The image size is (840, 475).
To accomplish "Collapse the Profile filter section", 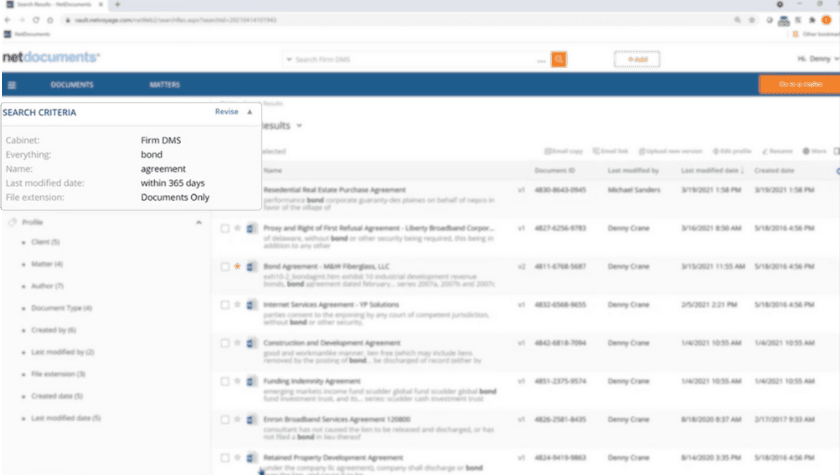I will [199, 222].
